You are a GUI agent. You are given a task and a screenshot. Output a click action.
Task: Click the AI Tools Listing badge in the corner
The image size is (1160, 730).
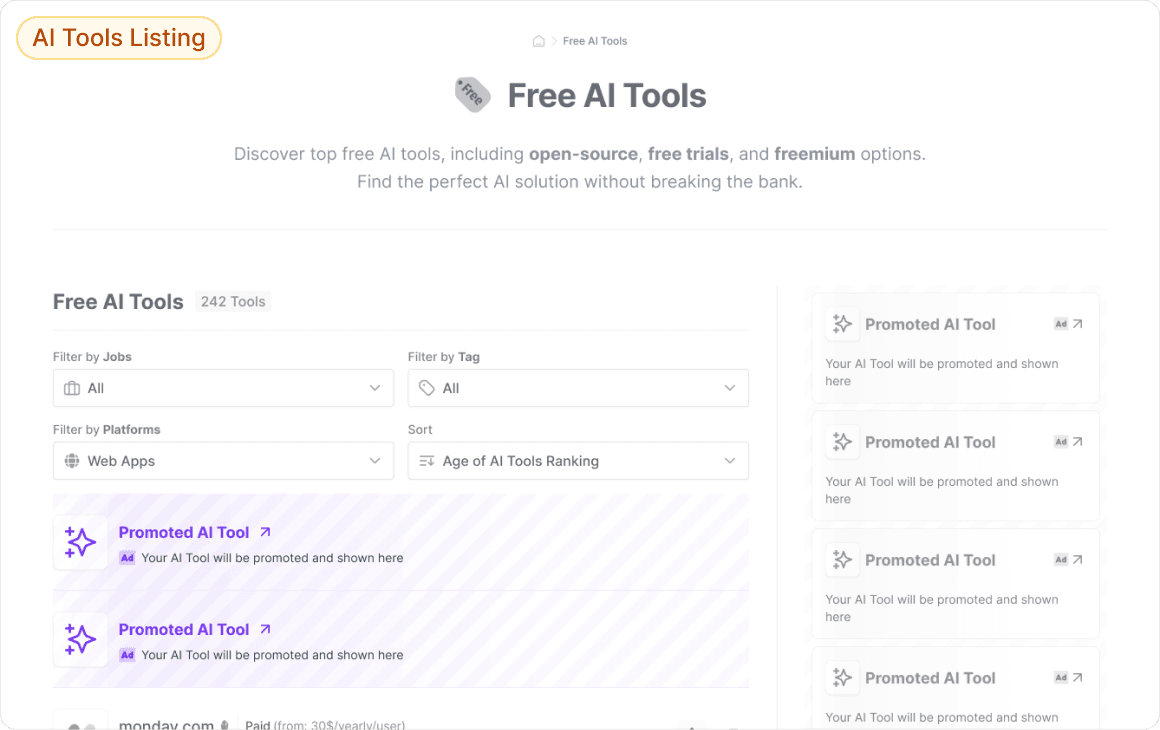tap(118, 37)
